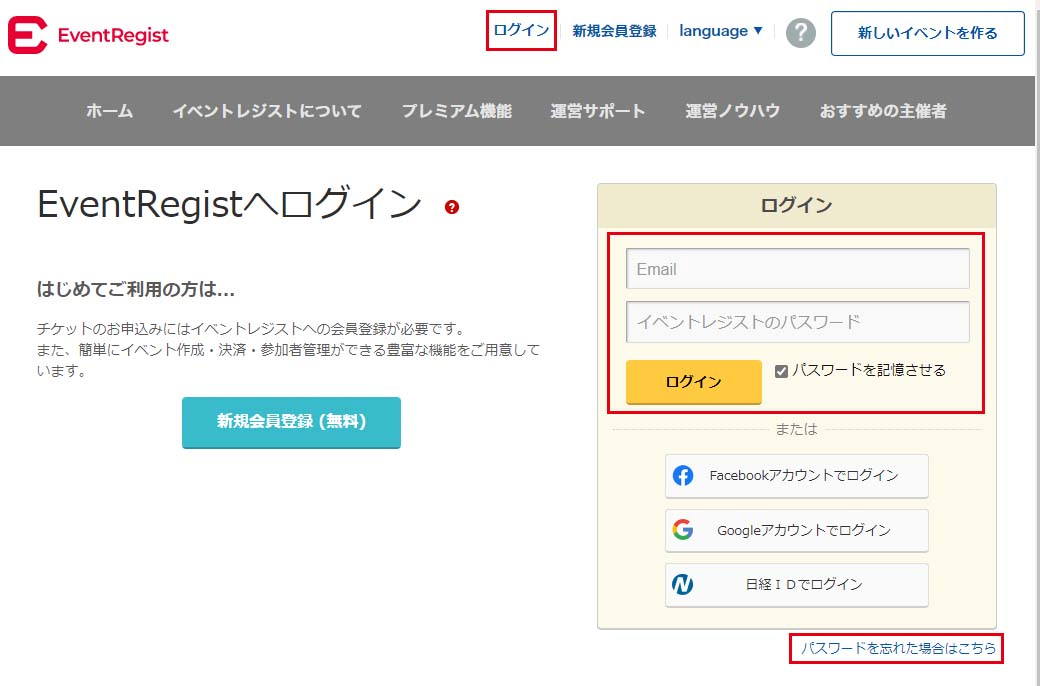Click the EventRegist logo
This screenshot has height=686, width=1040.
88,34
